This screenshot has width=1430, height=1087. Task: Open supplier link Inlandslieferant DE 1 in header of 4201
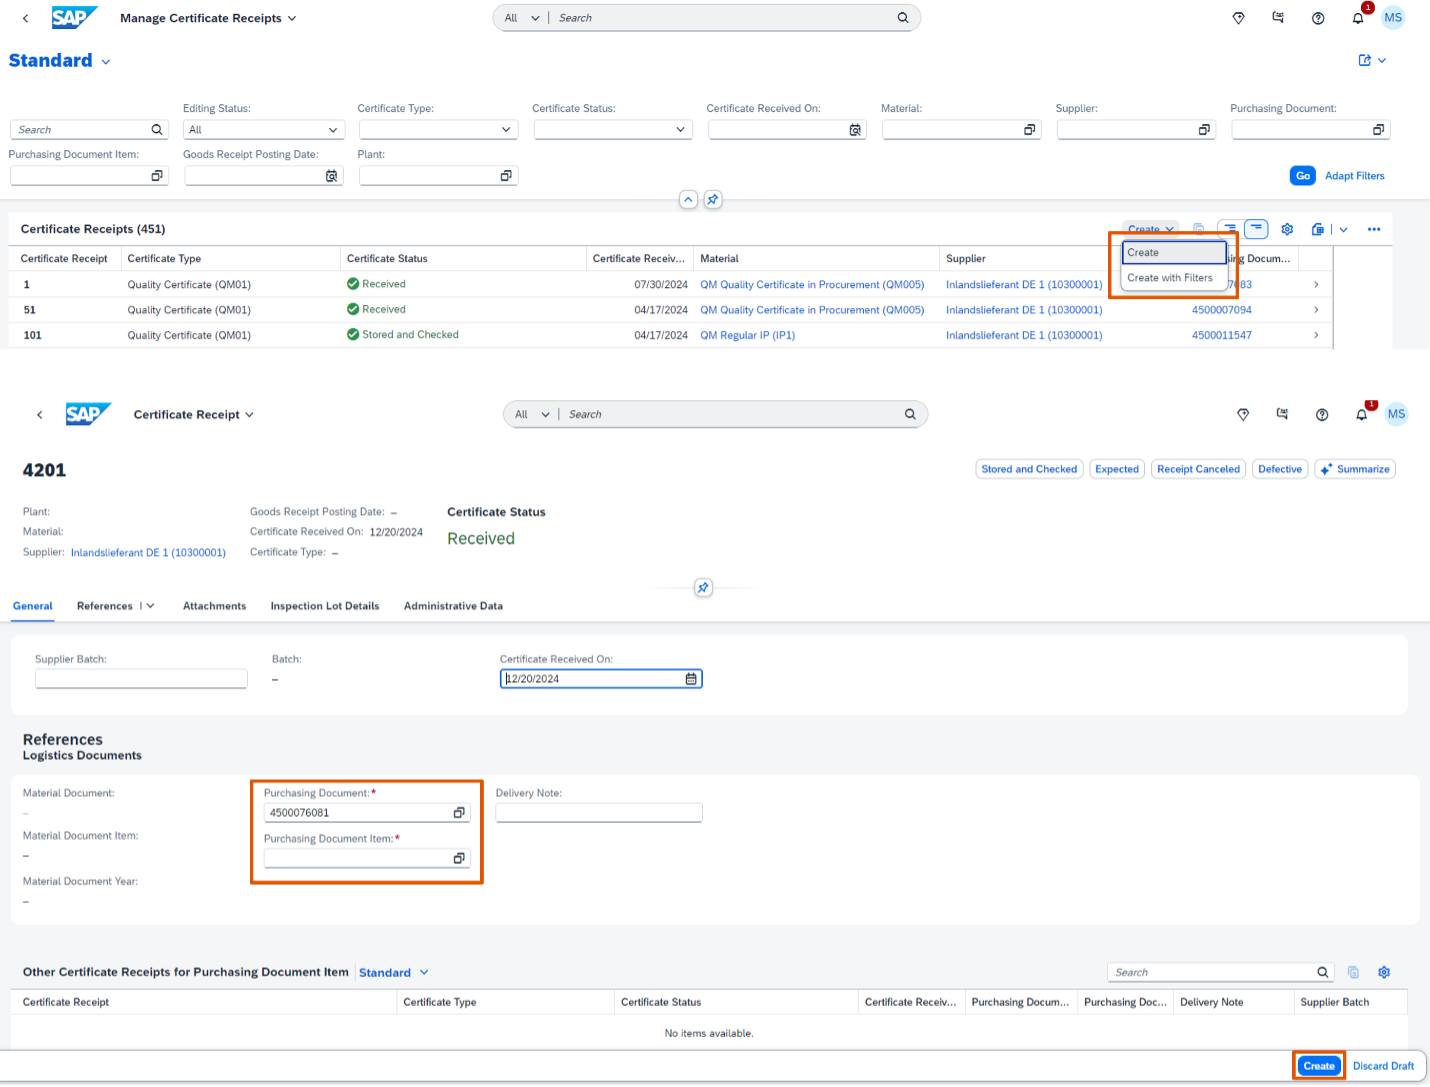tap(148, 553)
